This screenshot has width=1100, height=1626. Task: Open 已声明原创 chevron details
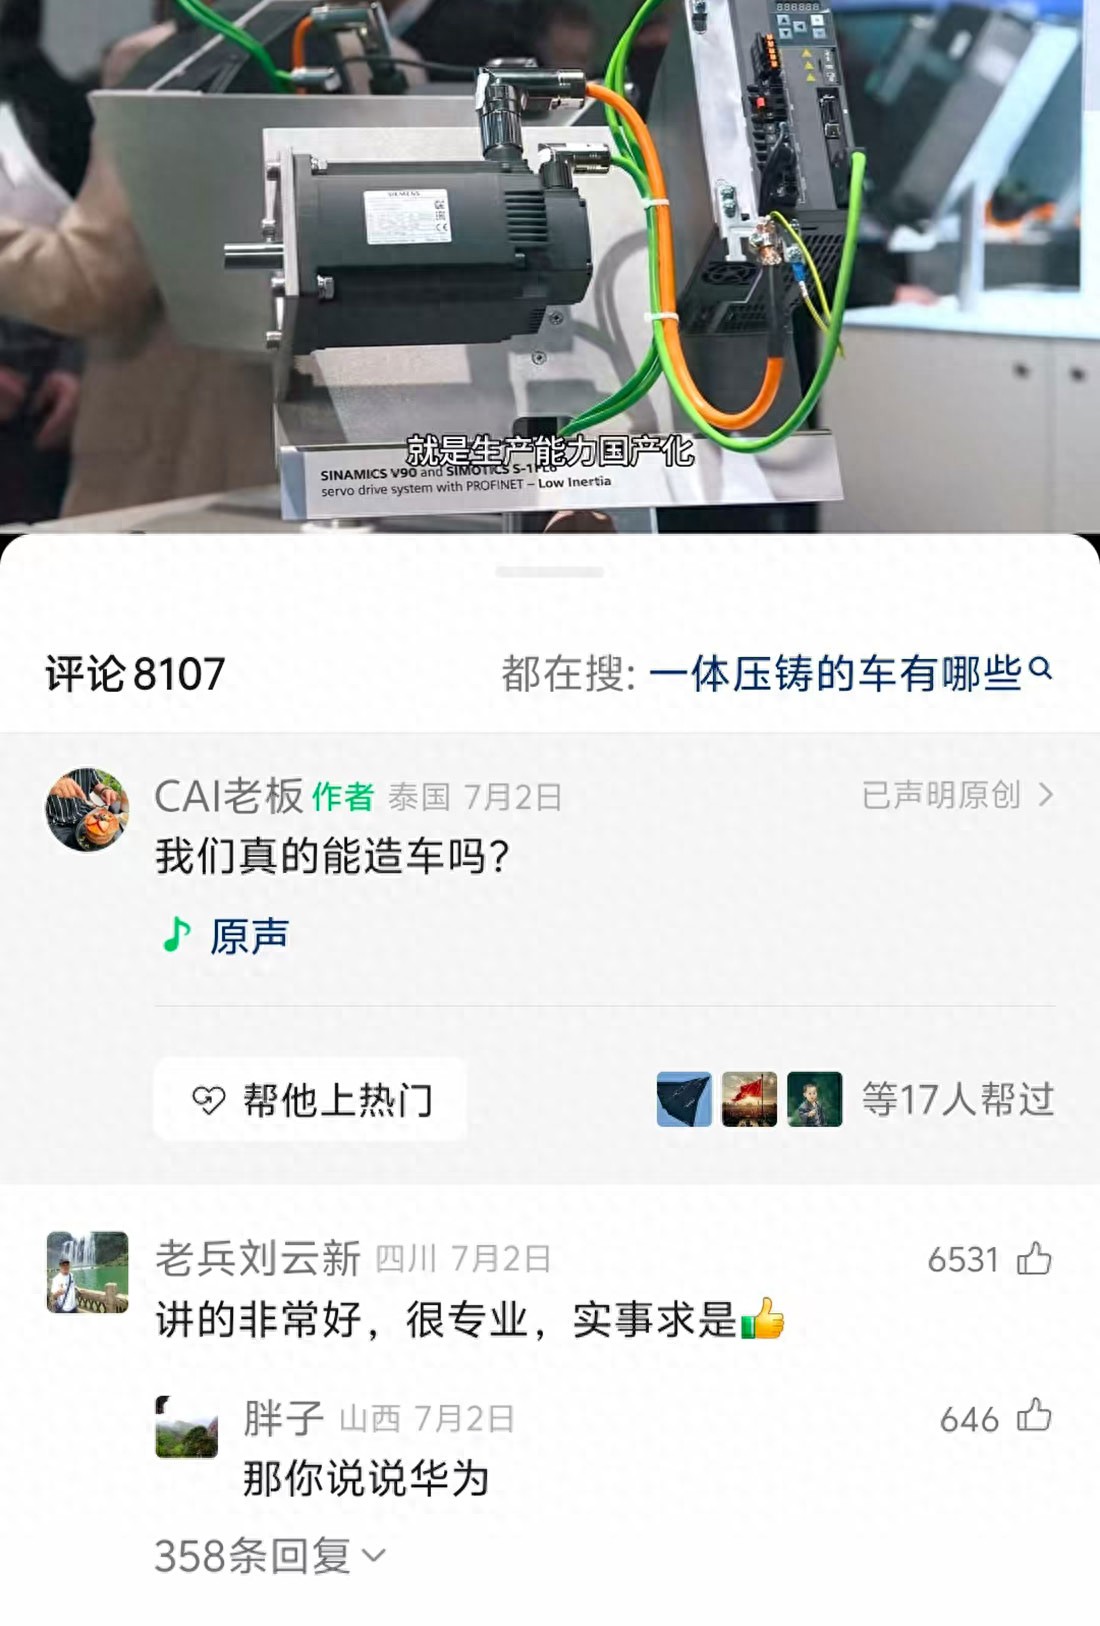tap(1045, 795)
